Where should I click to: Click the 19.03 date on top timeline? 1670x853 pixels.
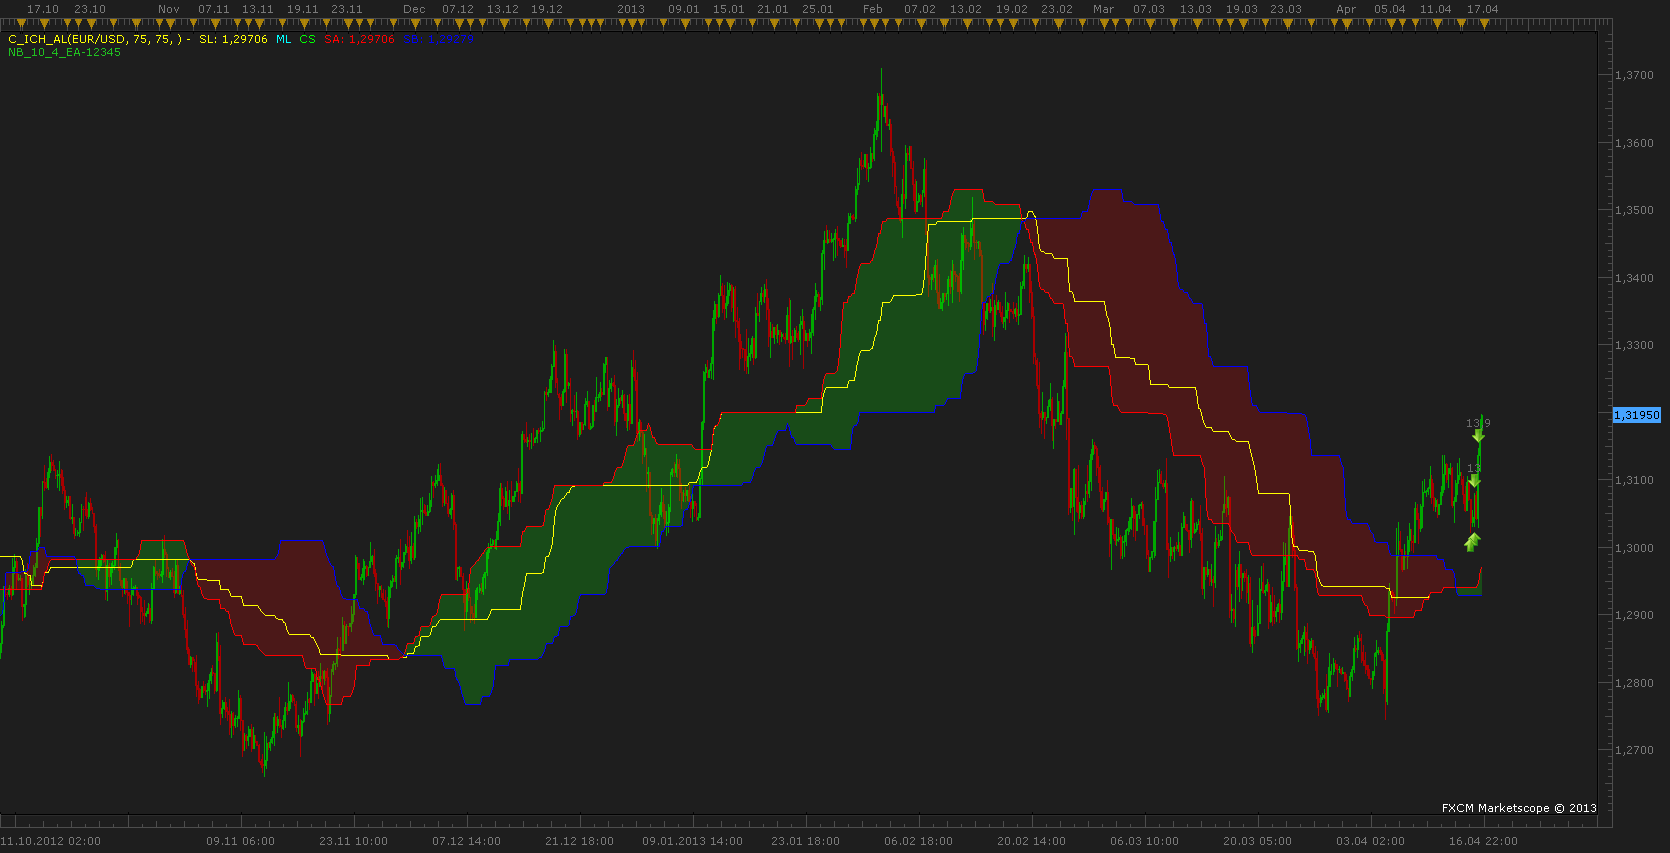coord(1242,9)
